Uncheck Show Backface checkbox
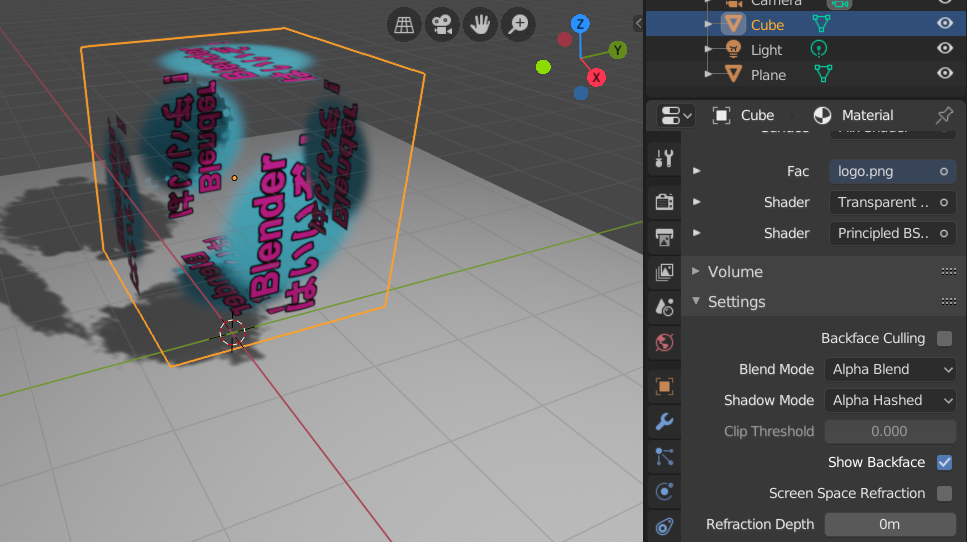 (x=944, y=462)
